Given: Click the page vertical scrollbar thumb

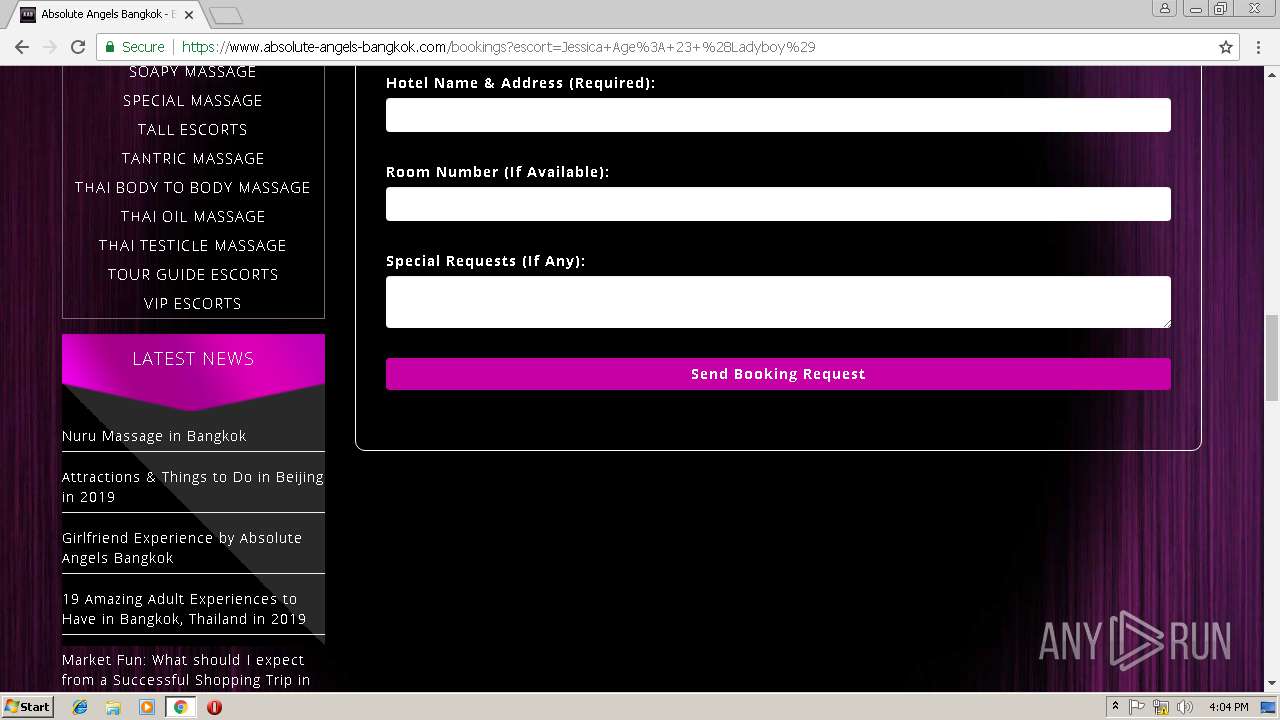Looking at the screenshot, I should click(1271, 357).
